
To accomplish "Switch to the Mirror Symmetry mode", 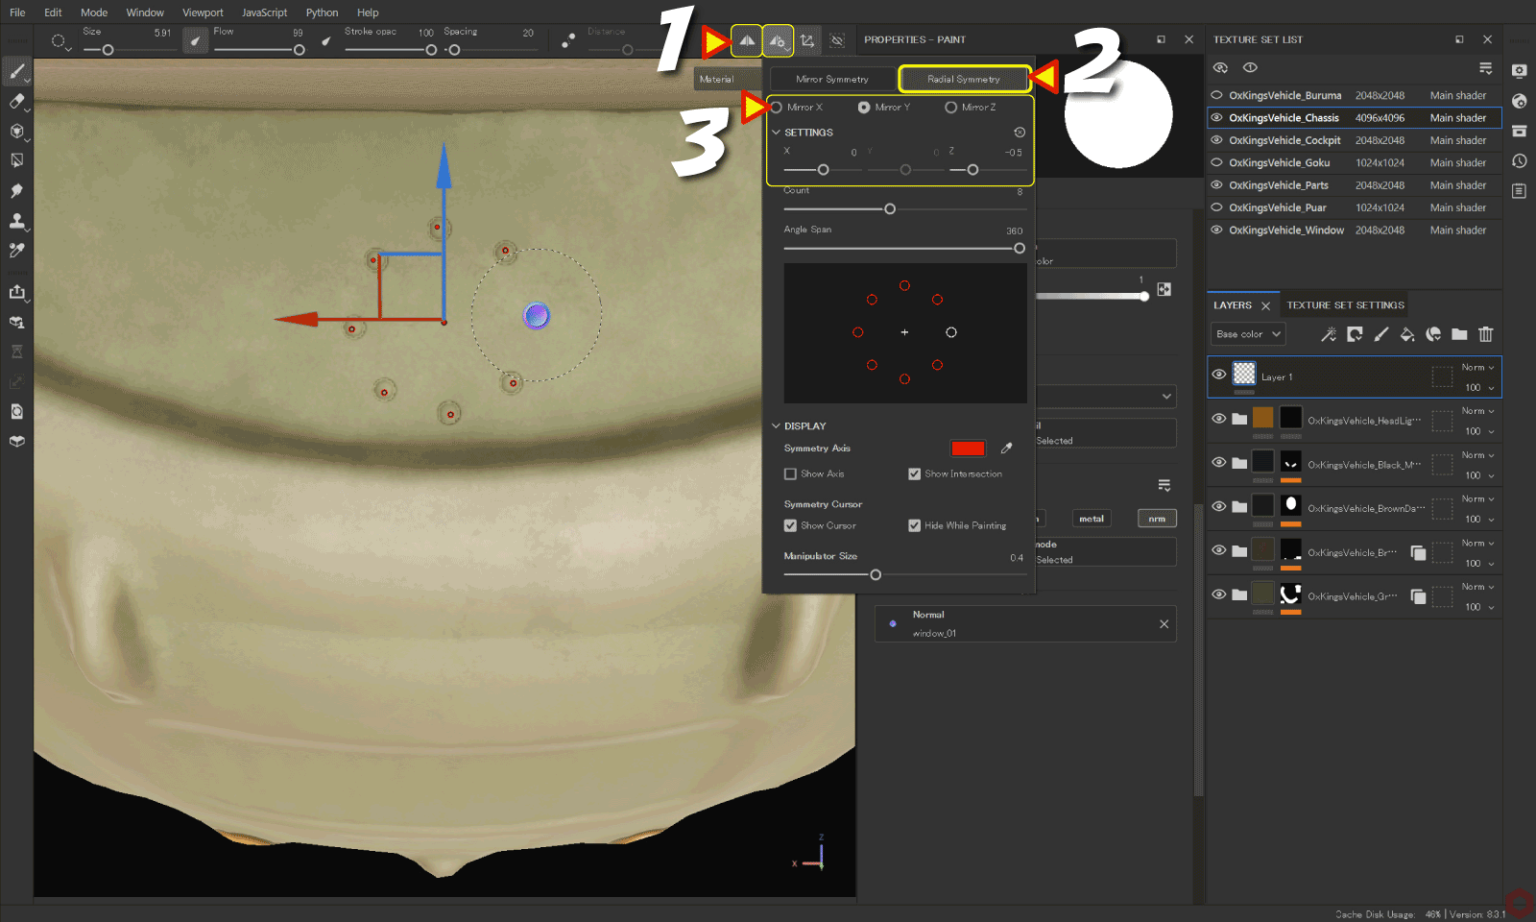I will pos(832,78).
